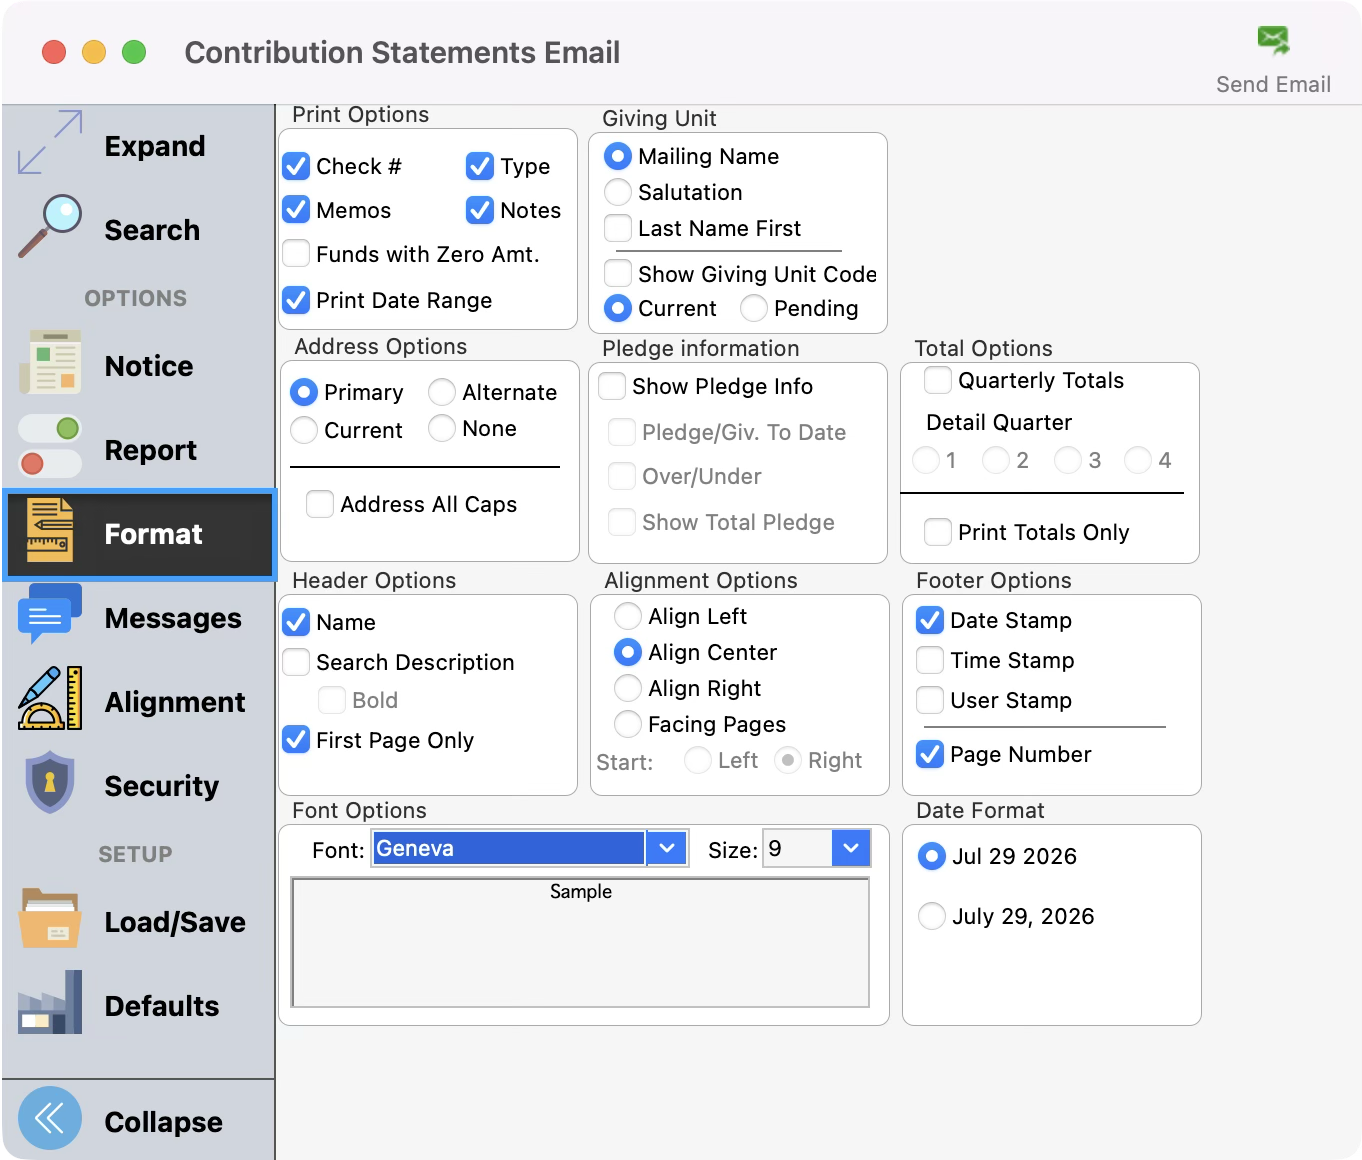
Task: Toggle First Page Only checkbox
Action: click(296, 740)
